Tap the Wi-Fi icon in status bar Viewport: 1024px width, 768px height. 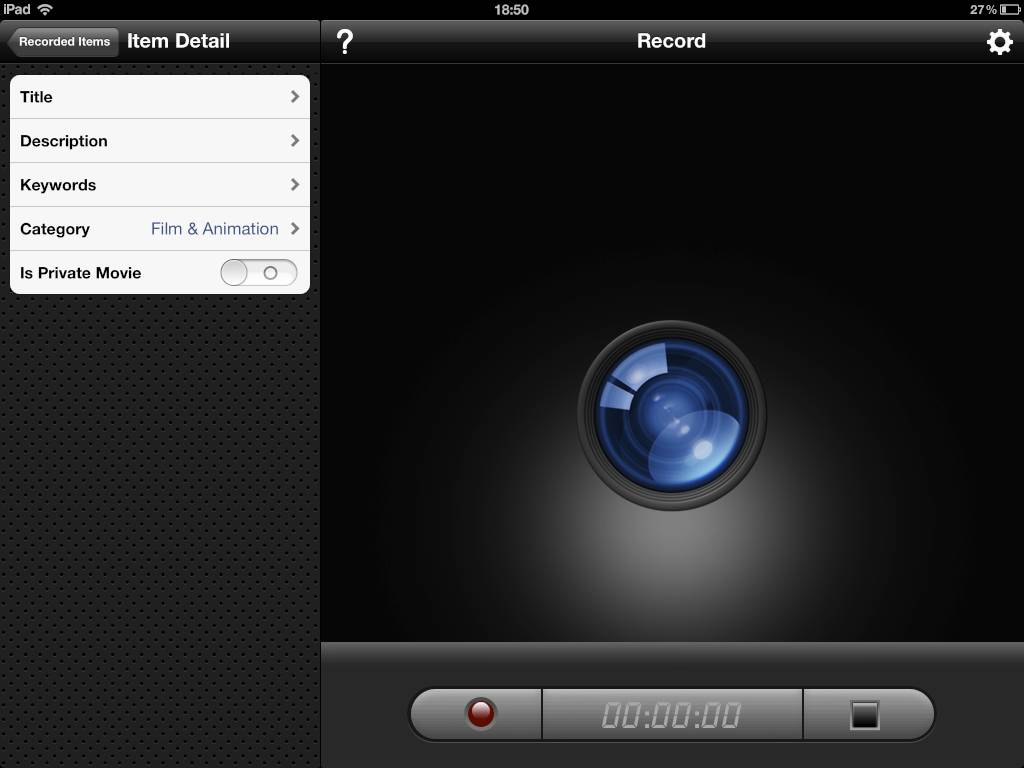[x=45, y=9]
